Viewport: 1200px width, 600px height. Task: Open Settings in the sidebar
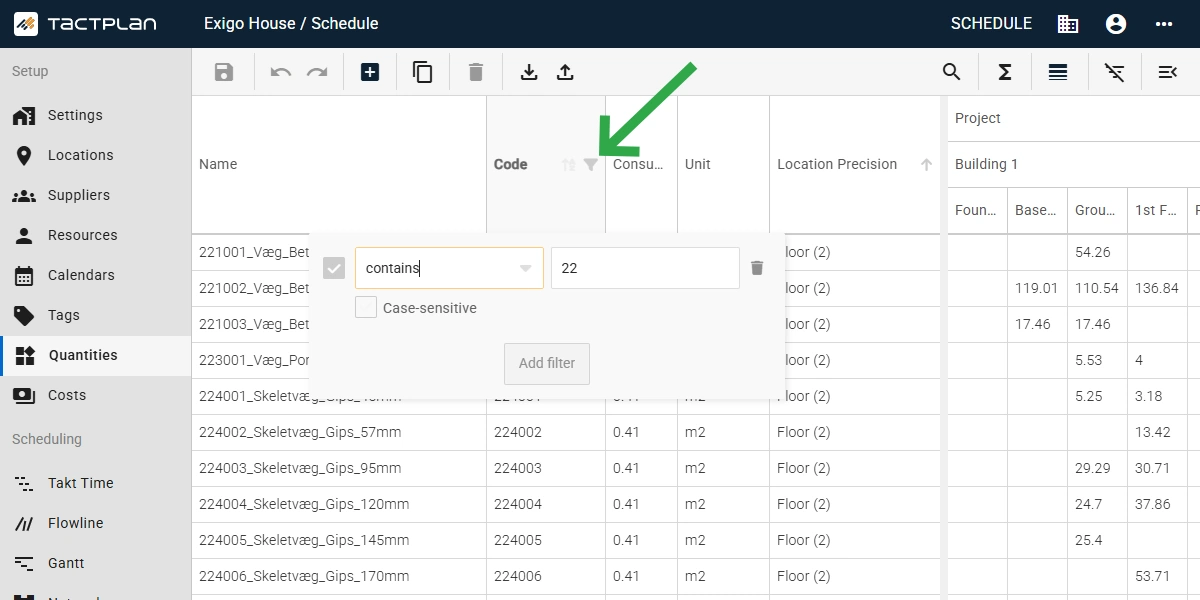pyautogui.click(x=95, y=115)
